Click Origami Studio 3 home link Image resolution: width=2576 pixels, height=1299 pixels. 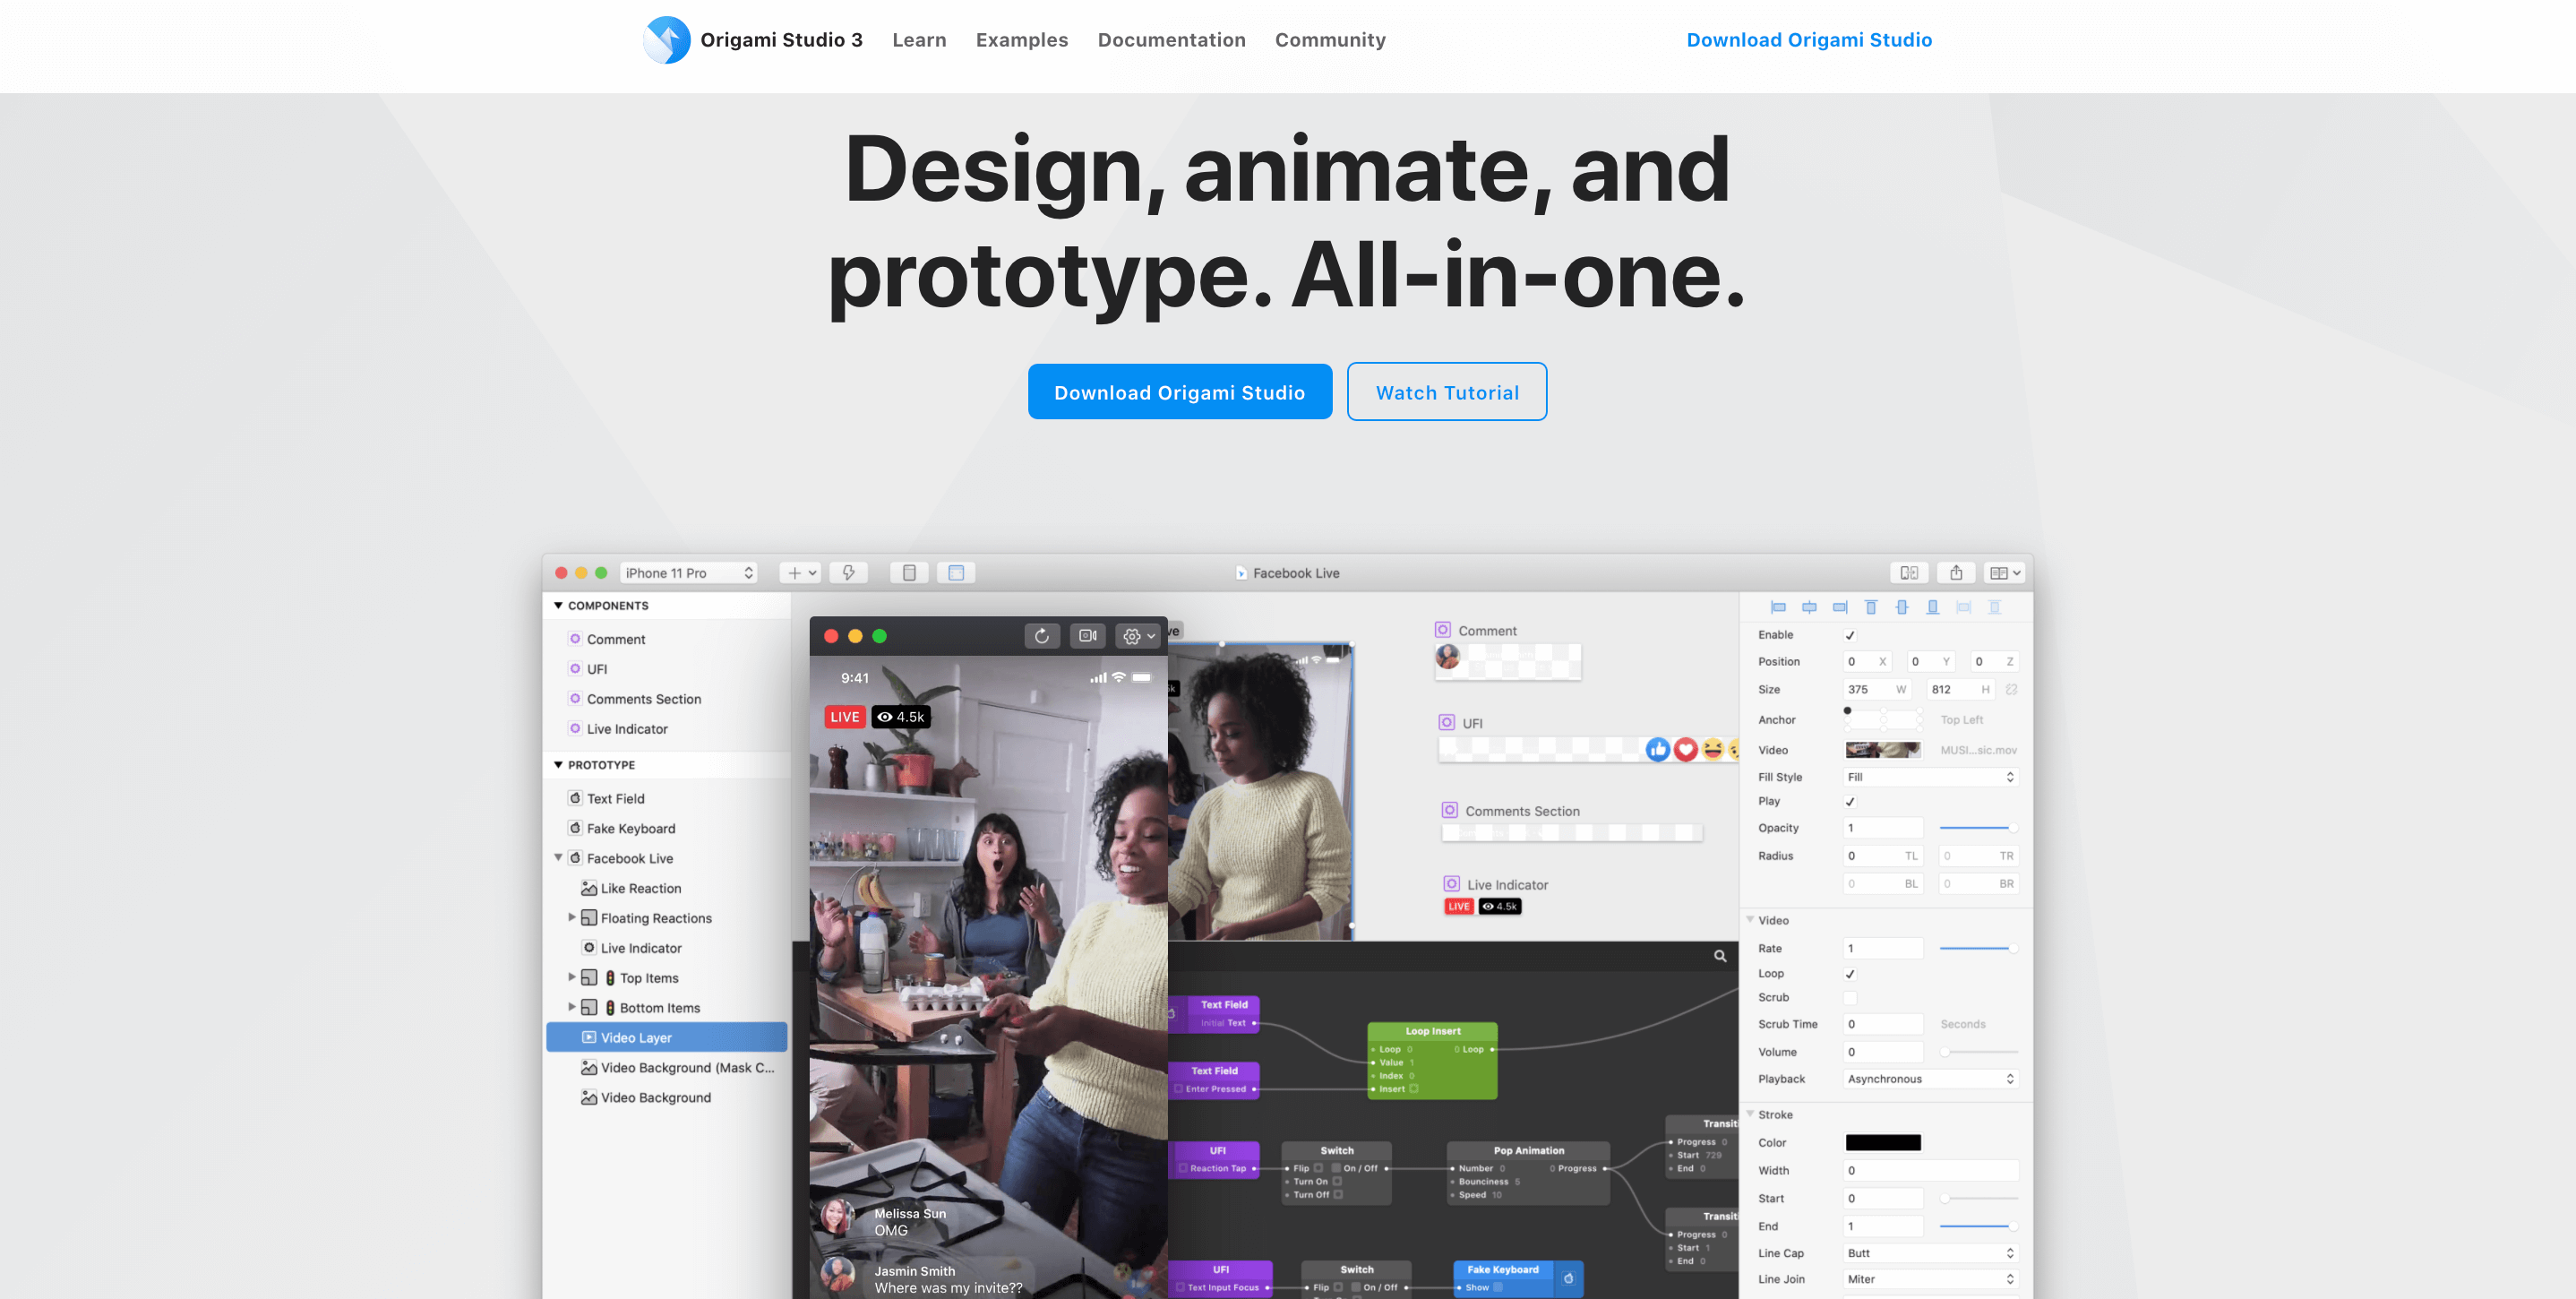point(781,40)
